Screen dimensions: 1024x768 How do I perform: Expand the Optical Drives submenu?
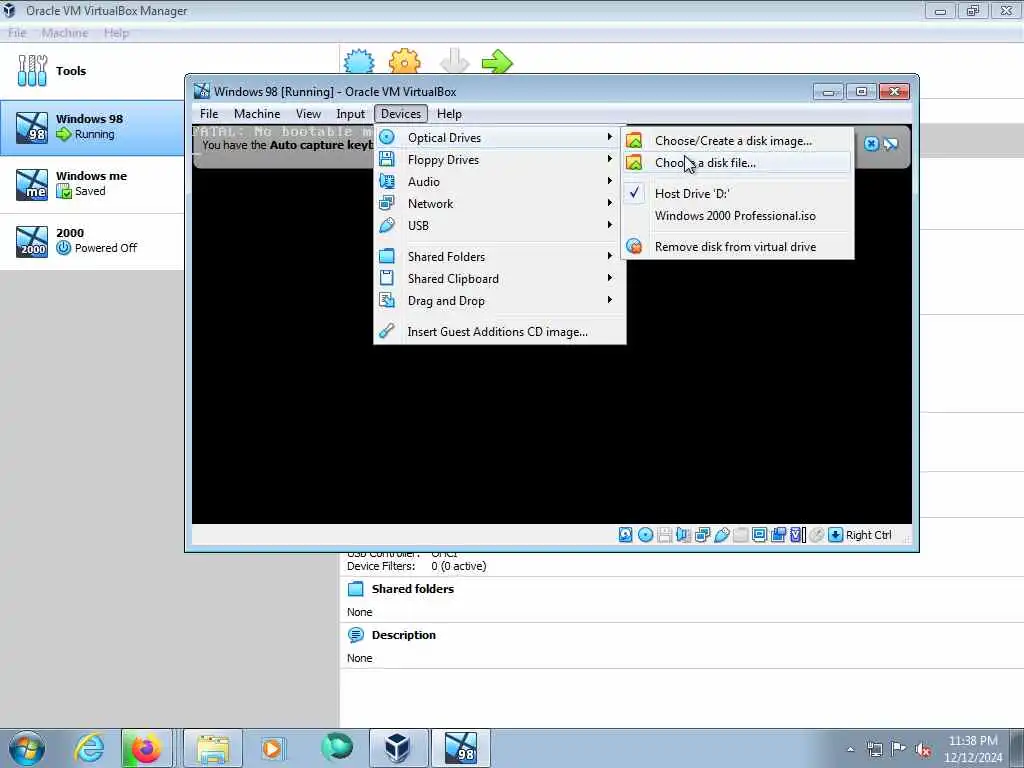[x=500, y=138]
